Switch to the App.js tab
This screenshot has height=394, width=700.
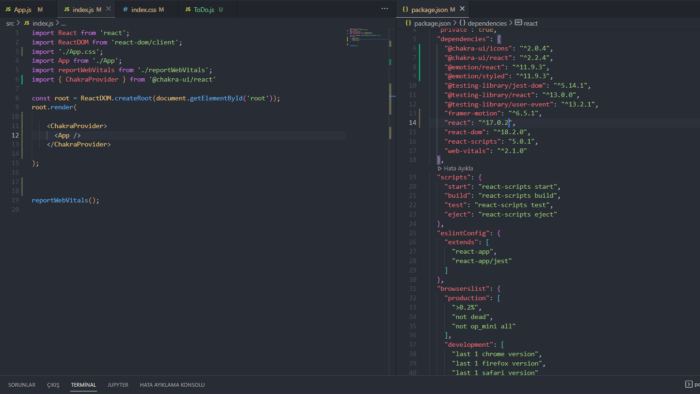click(x=23, y=9)
